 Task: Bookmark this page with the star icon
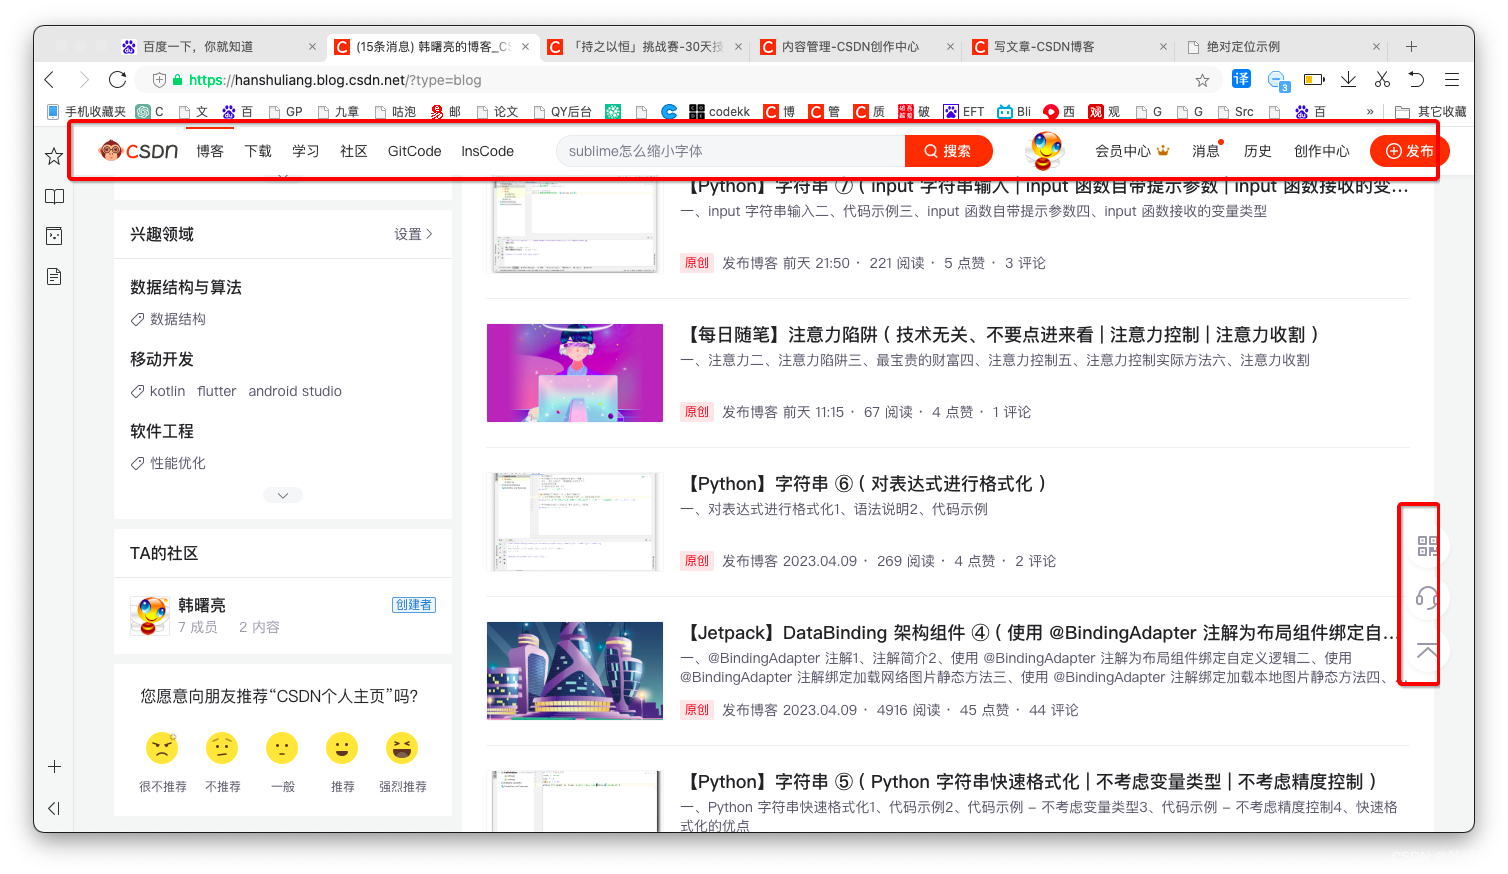coord(1202,80)
